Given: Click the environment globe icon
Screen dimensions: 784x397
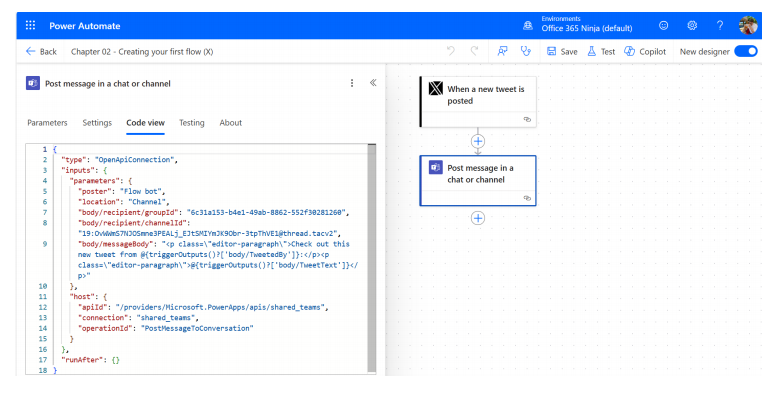Looking at the screenshot, I should (528, 26).
